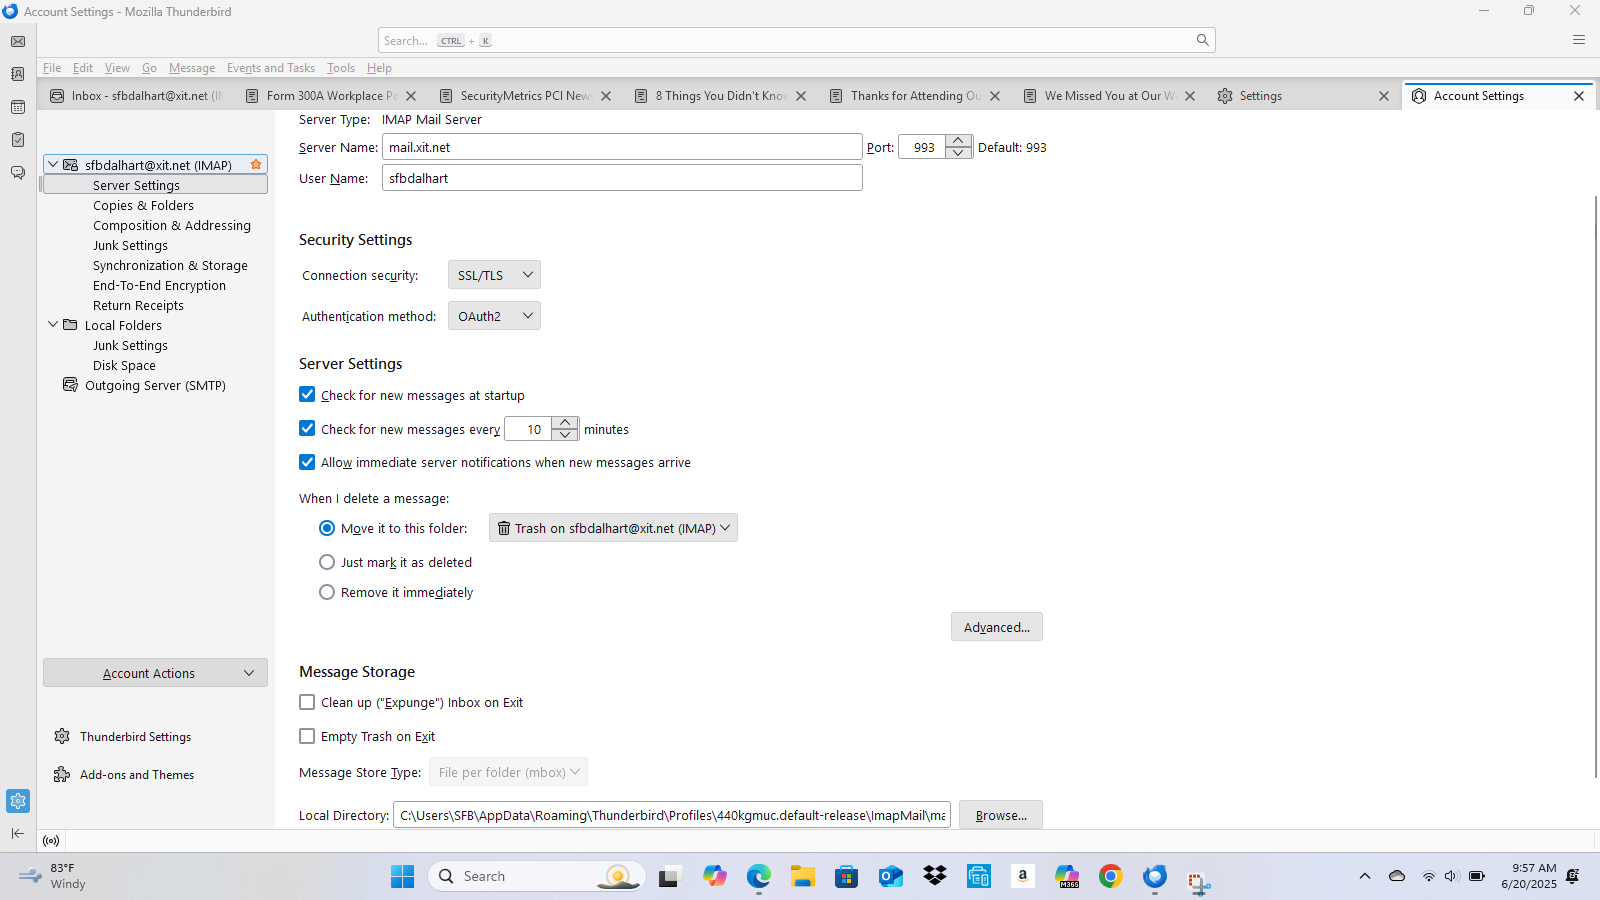Image resolution: width=1600 pixels, height=900 pixels.
Task: Open Account Actions dropdown
Action: pyautogui.click(x=155, y=673)
